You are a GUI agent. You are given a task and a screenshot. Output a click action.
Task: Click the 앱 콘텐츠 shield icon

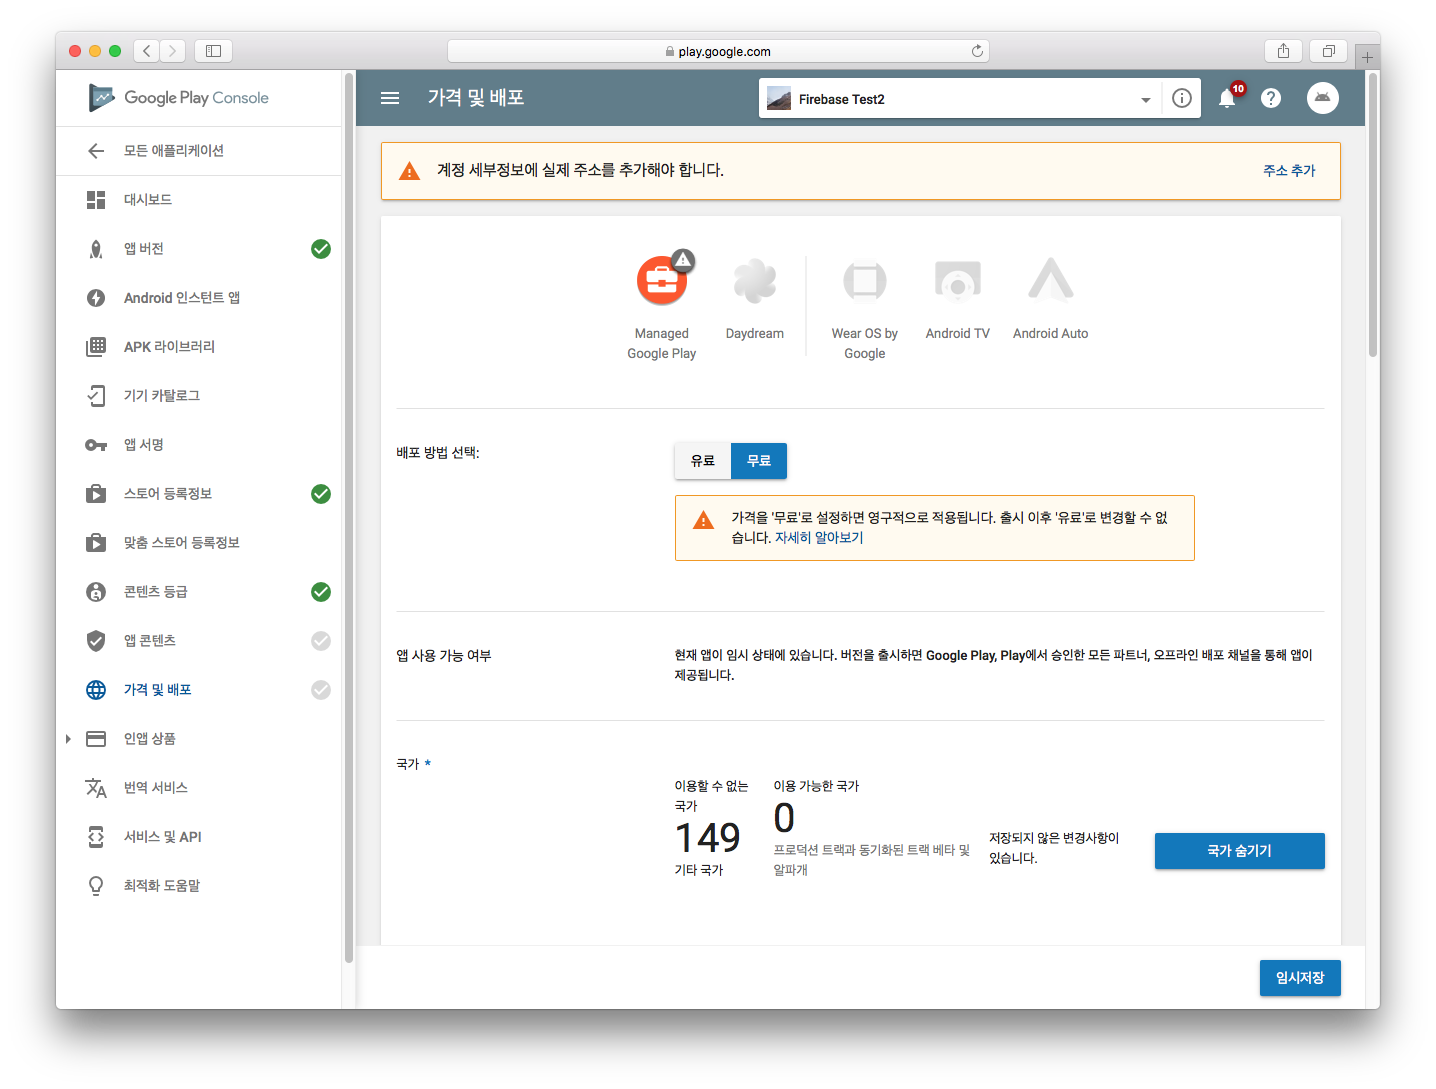pyautogui.click(x=96, y=641)
